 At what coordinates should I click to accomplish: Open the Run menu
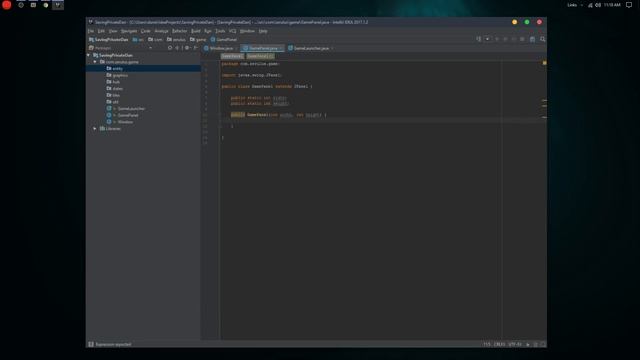coord(208,31)
